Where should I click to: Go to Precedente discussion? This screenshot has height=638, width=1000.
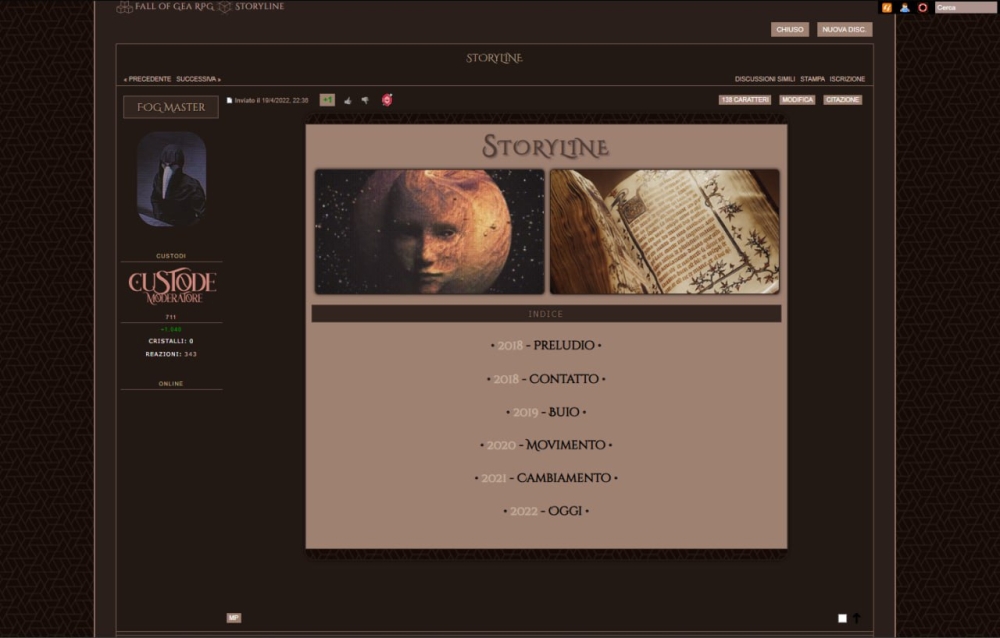(x=148, y=79)
